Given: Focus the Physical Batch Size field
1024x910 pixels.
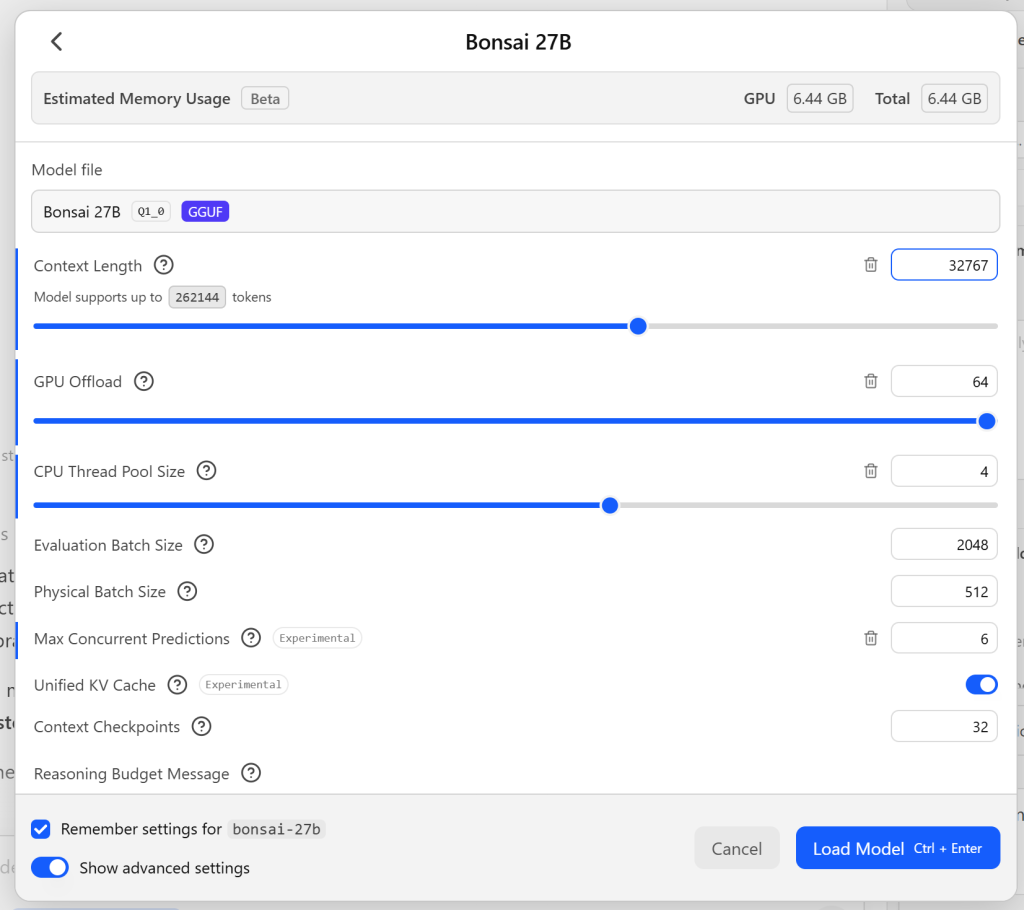Looking at the screenshot, I should click(x=944, y=591).
